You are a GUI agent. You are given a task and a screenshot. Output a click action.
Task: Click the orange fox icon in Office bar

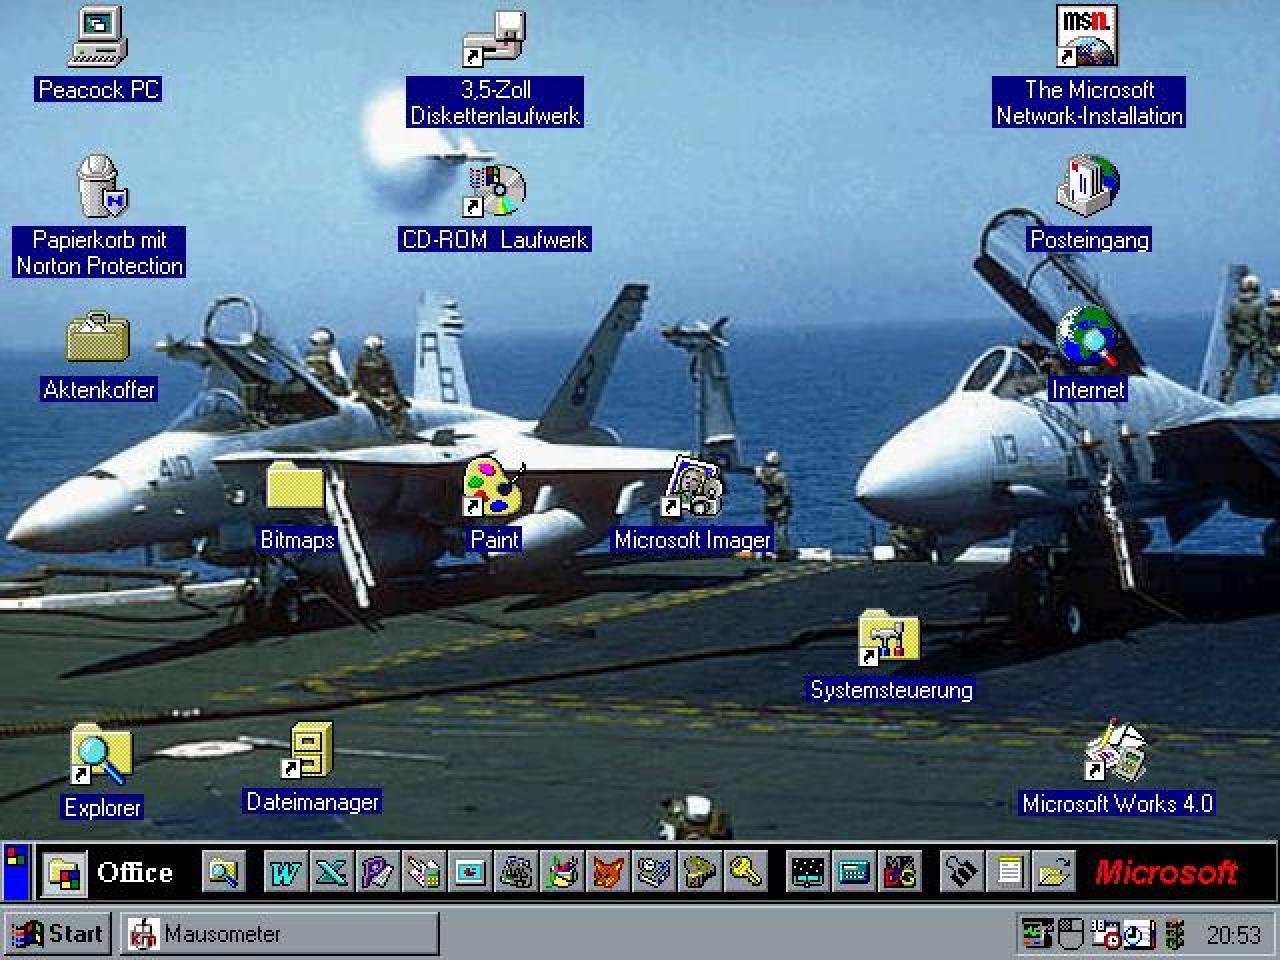607,872
